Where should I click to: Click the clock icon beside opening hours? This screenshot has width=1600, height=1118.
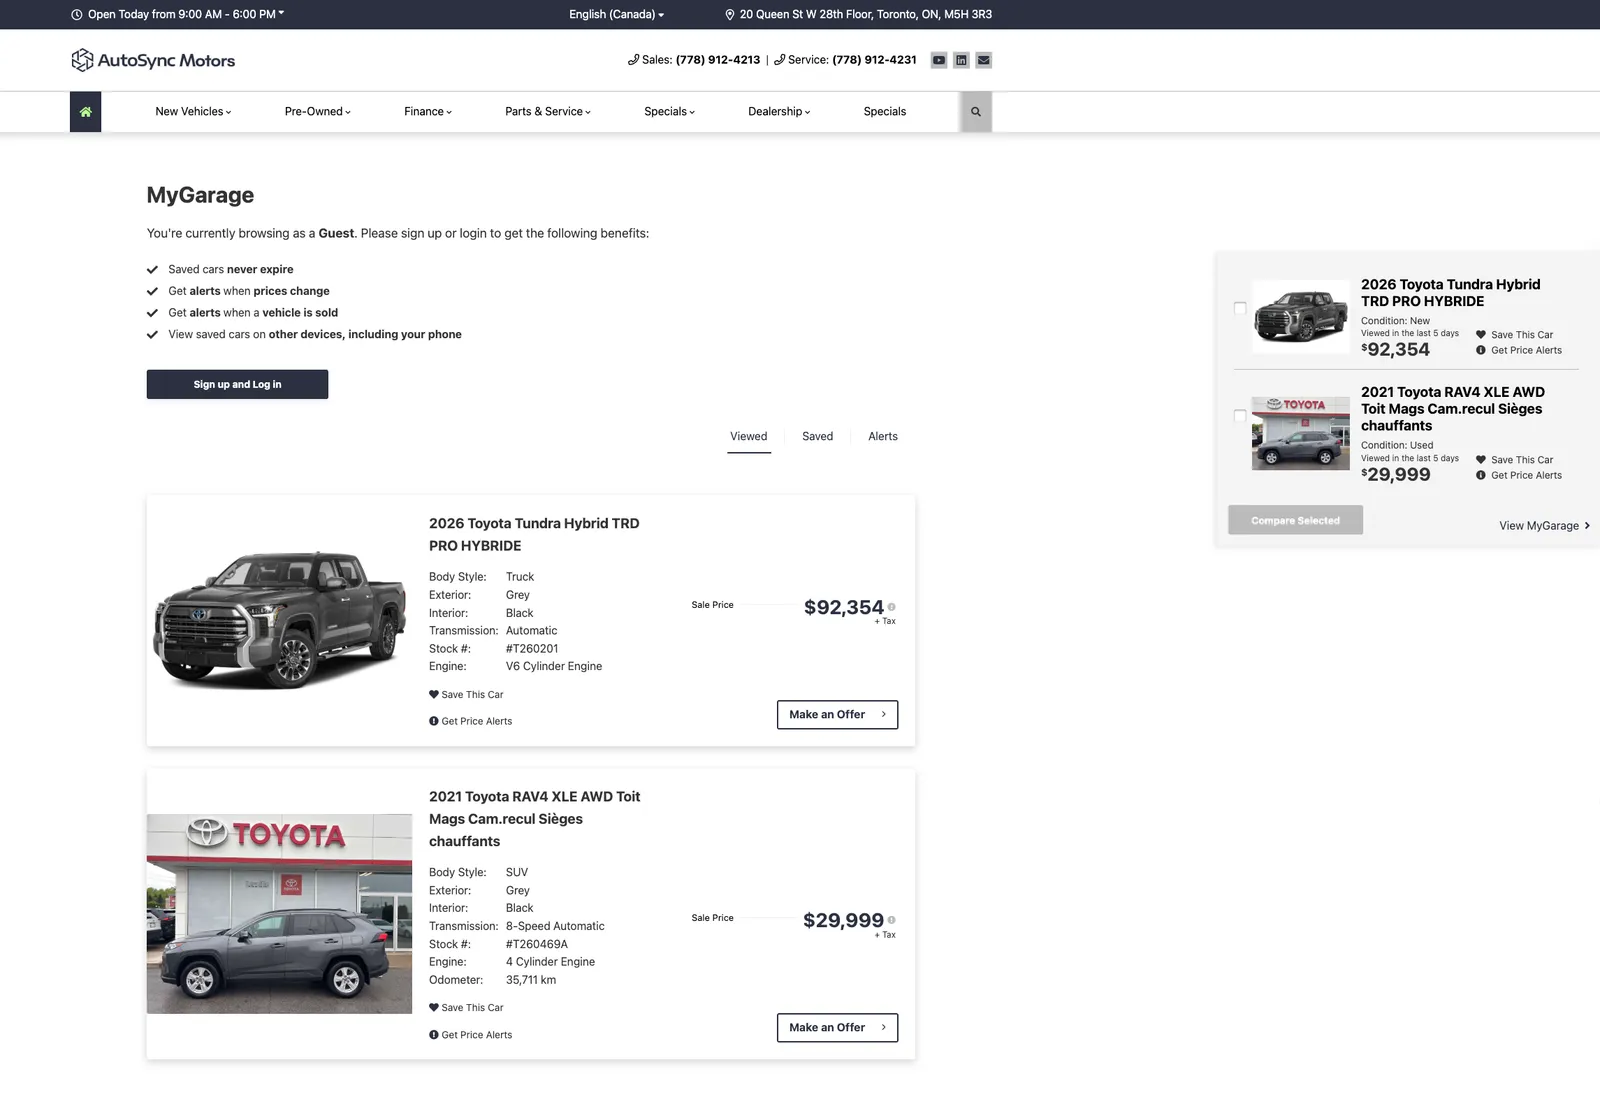[x=76, y=15]
